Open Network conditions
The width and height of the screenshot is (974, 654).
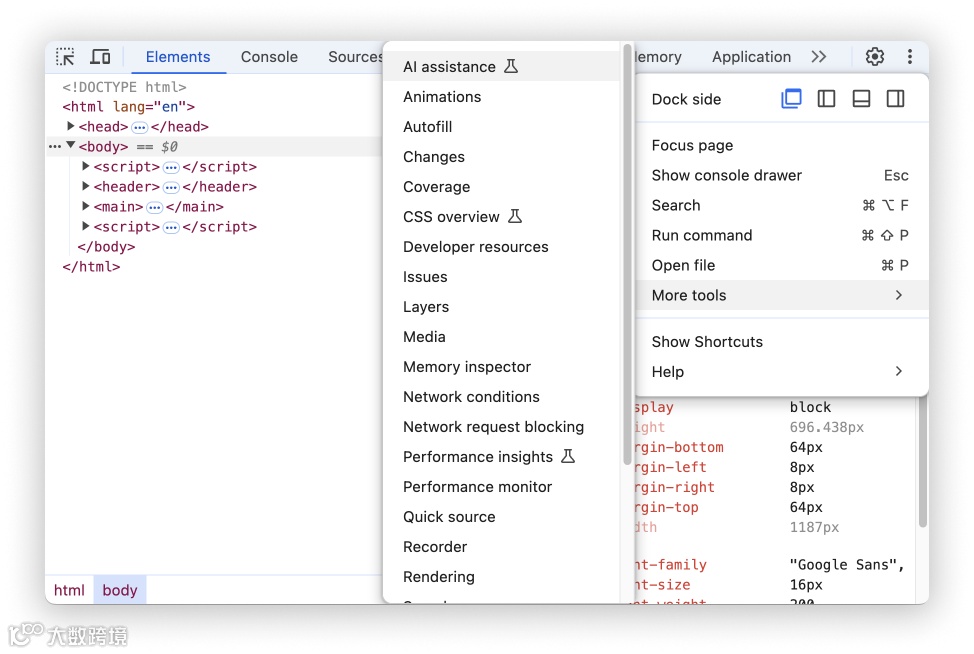point(502,397)
